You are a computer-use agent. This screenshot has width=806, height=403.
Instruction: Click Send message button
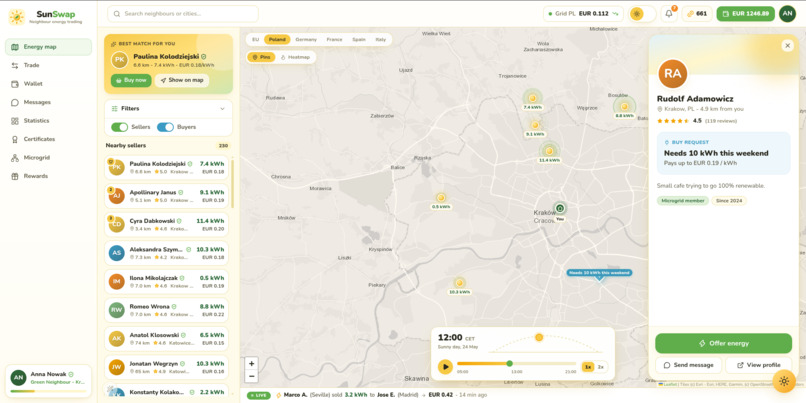[688, 365]
